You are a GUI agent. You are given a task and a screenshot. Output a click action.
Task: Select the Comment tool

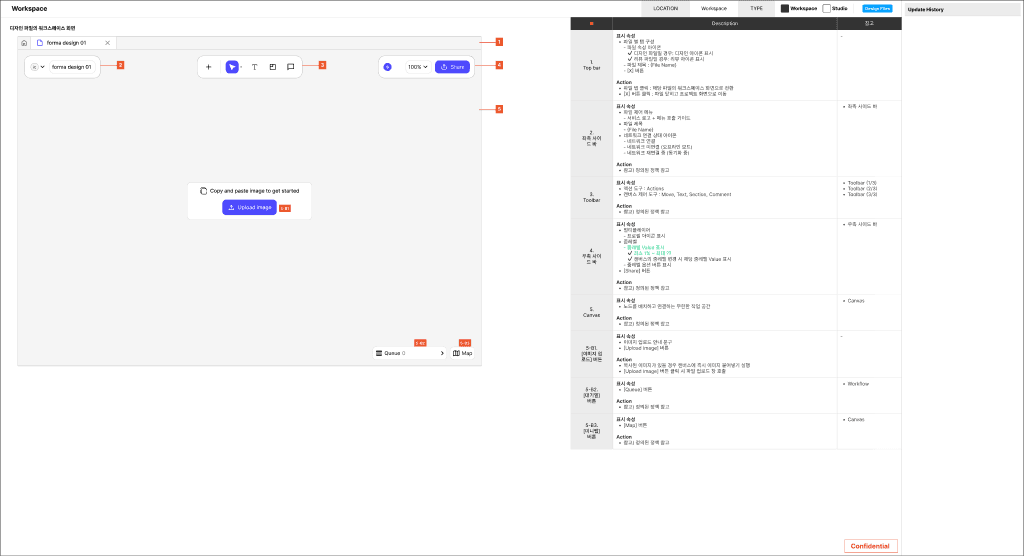[x=291, y=67]
